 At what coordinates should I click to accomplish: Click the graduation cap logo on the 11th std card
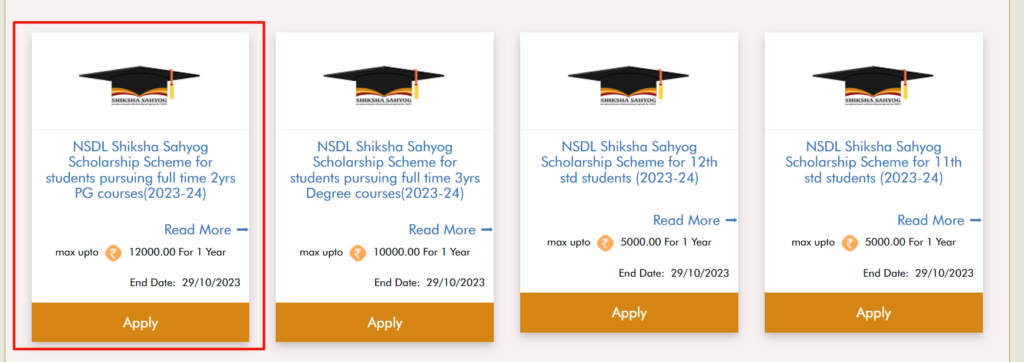pos(873,84)
